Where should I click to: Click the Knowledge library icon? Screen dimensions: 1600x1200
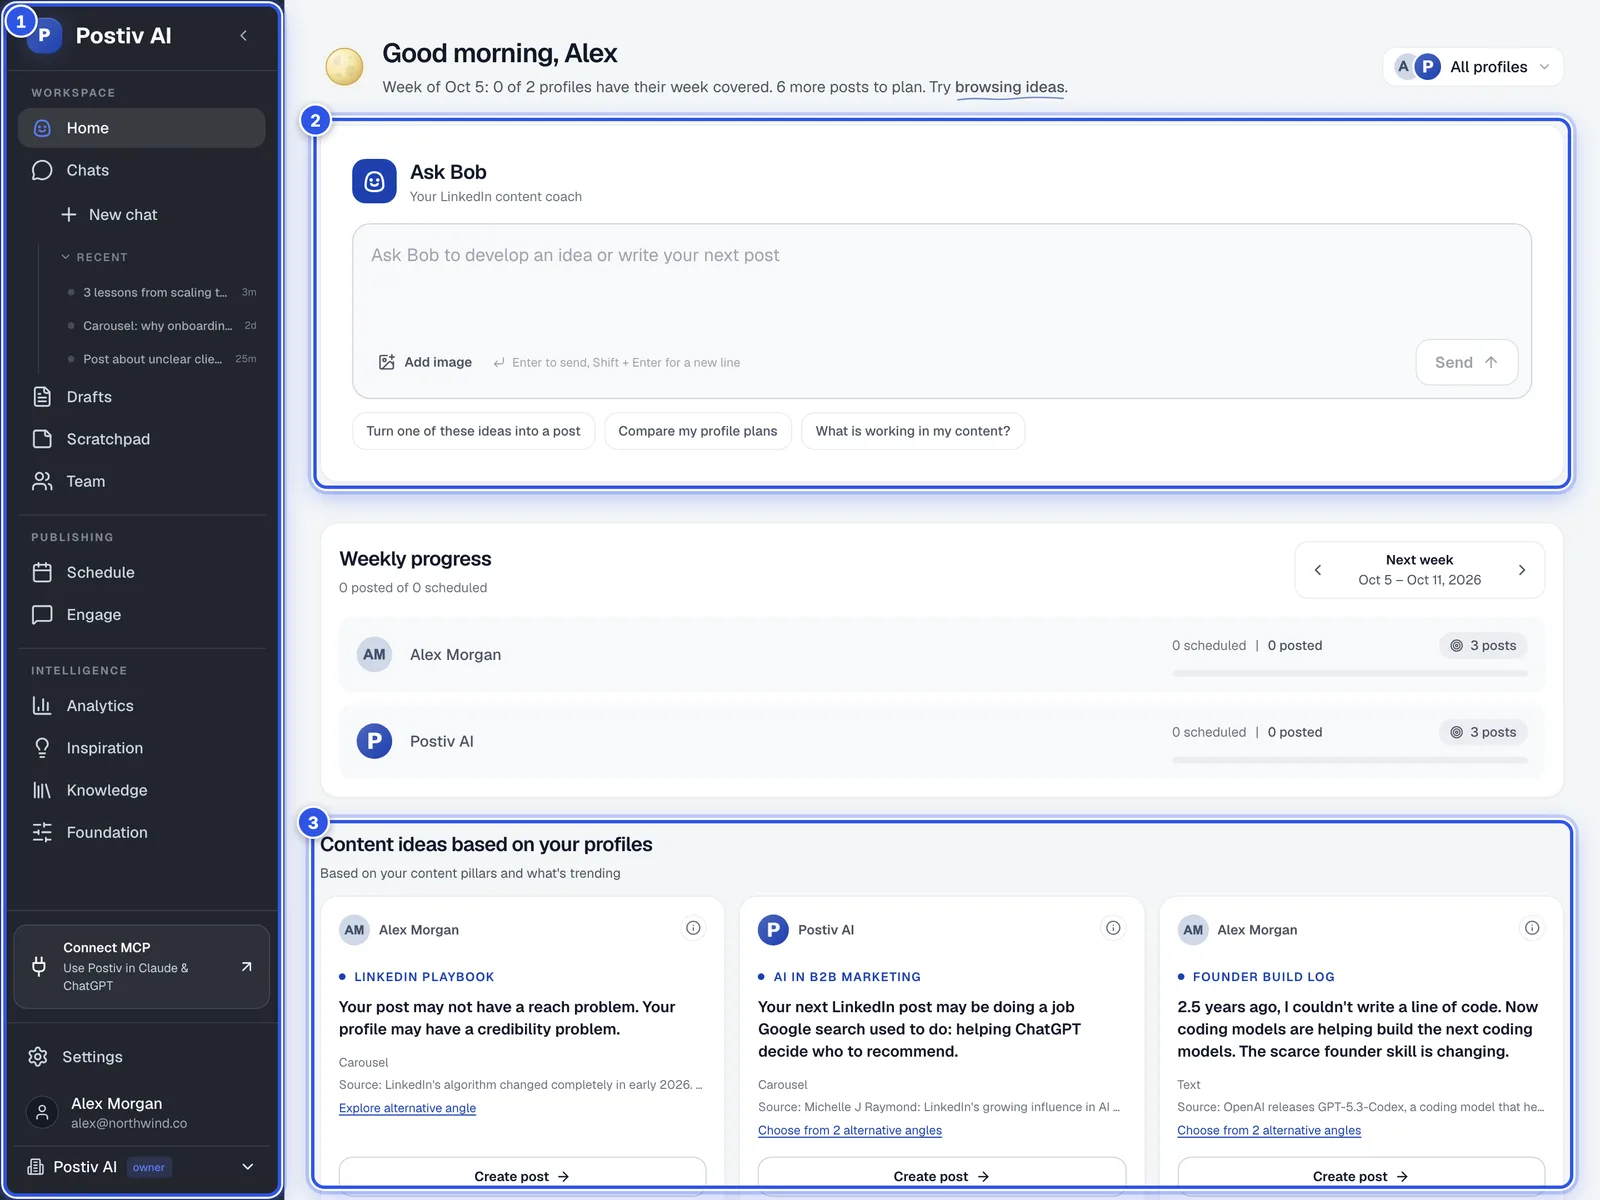pos(42,790)
